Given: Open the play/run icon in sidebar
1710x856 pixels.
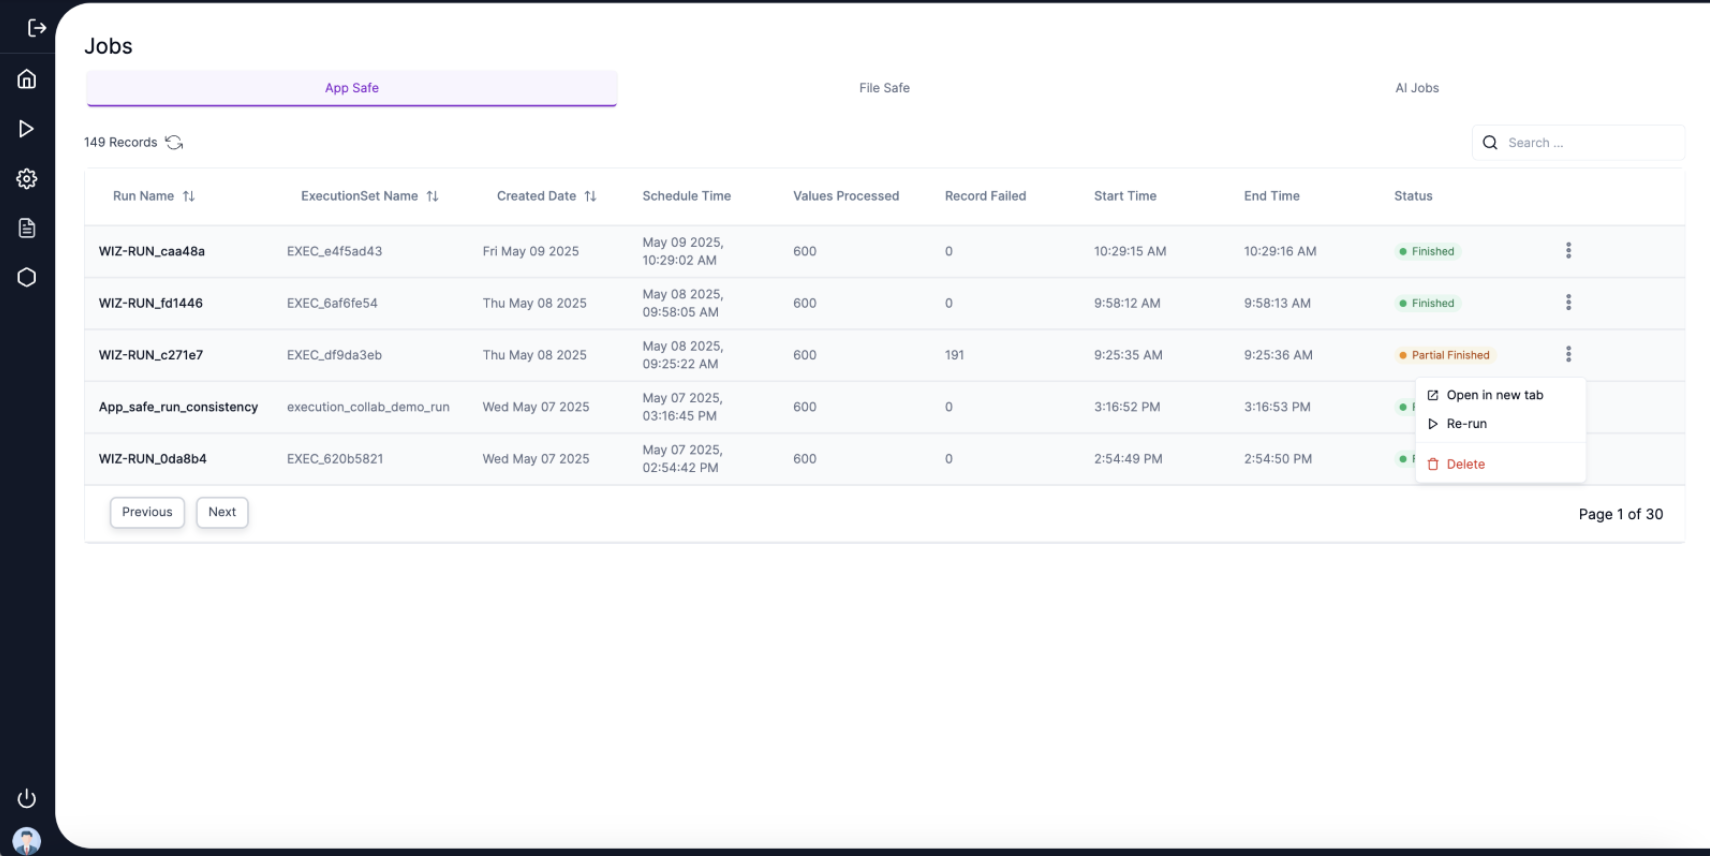Looking at the screenshot, I should tap(27, 129).
